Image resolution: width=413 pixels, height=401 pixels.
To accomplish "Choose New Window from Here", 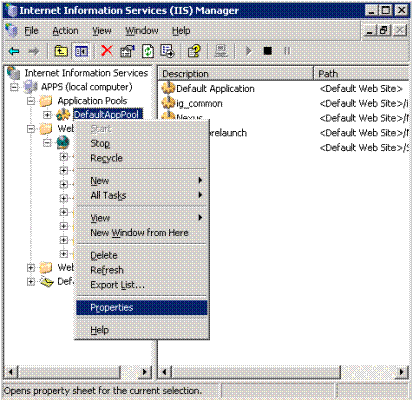I will [x=142, y=233].
